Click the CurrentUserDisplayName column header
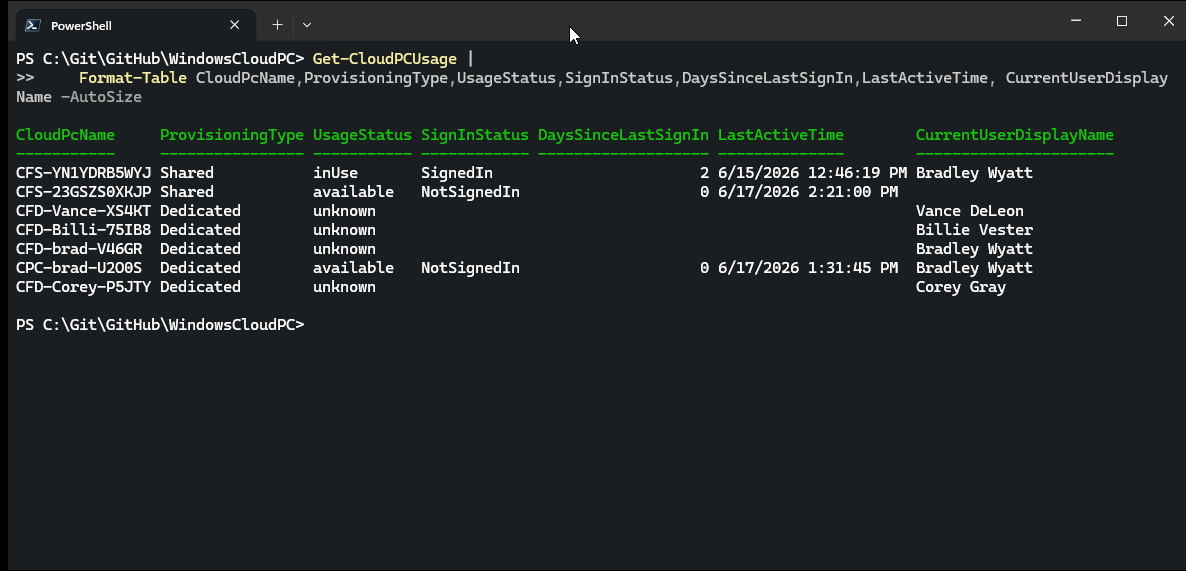1186x571 pixels. [1014, 135]
